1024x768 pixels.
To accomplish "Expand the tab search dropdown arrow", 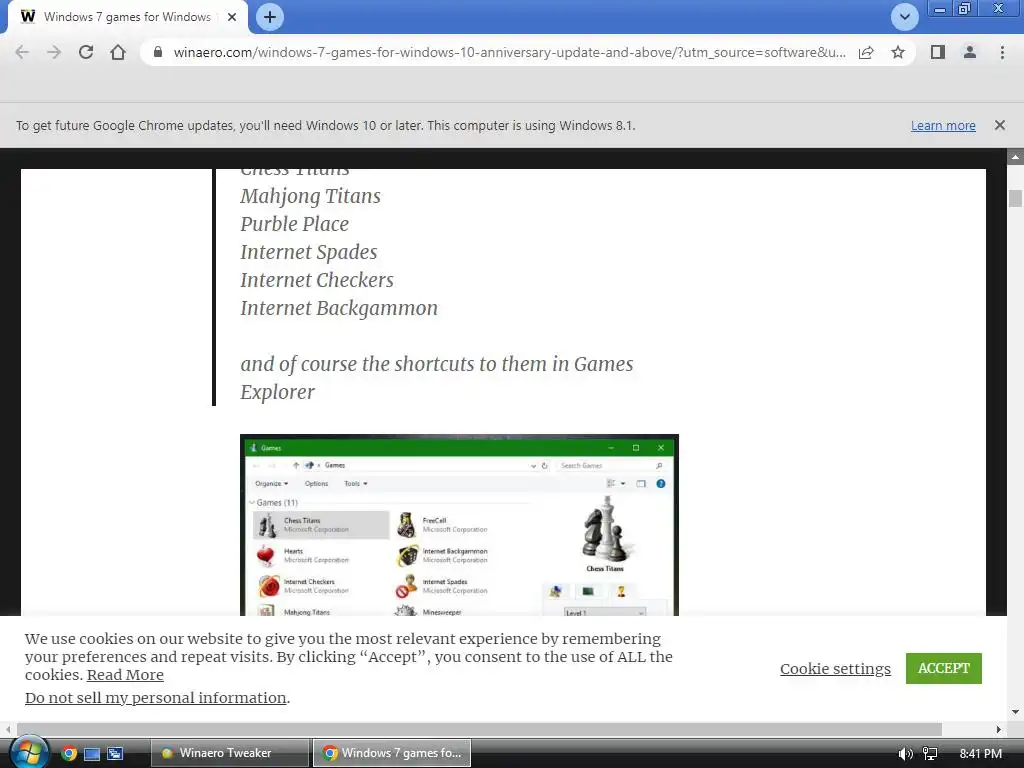I will 904,17.
